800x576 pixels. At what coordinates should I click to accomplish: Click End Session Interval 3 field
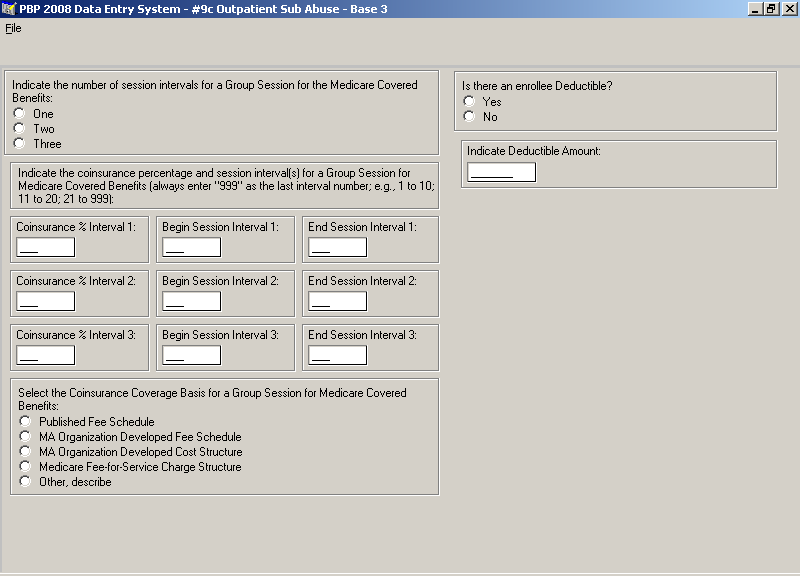[x=338, y=356]
